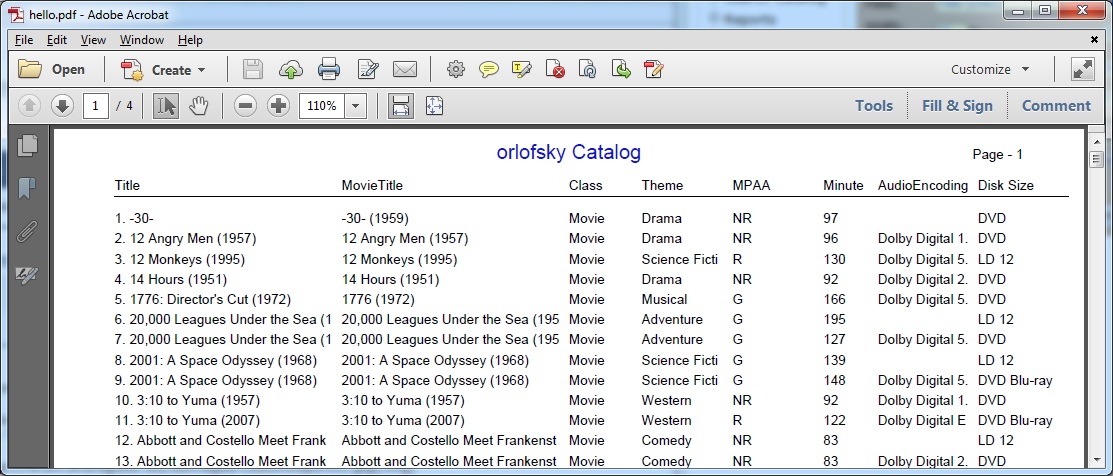
Task: Click the 'MovieTitle' column header
Action: [x=372, y=185]
